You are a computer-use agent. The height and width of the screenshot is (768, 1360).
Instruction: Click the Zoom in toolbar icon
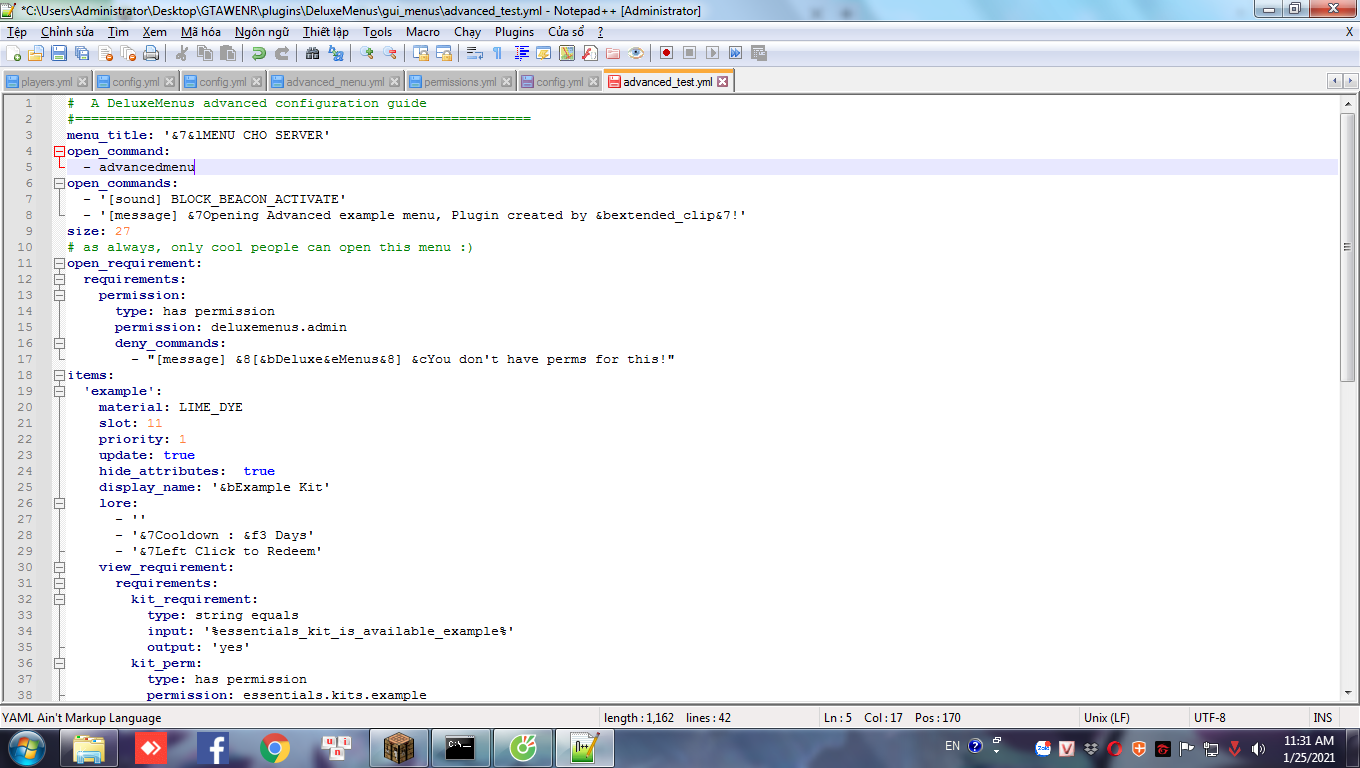[367, 53]
